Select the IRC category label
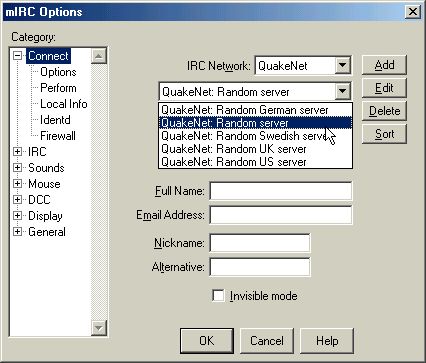The image size is (426, 363). 37,152
